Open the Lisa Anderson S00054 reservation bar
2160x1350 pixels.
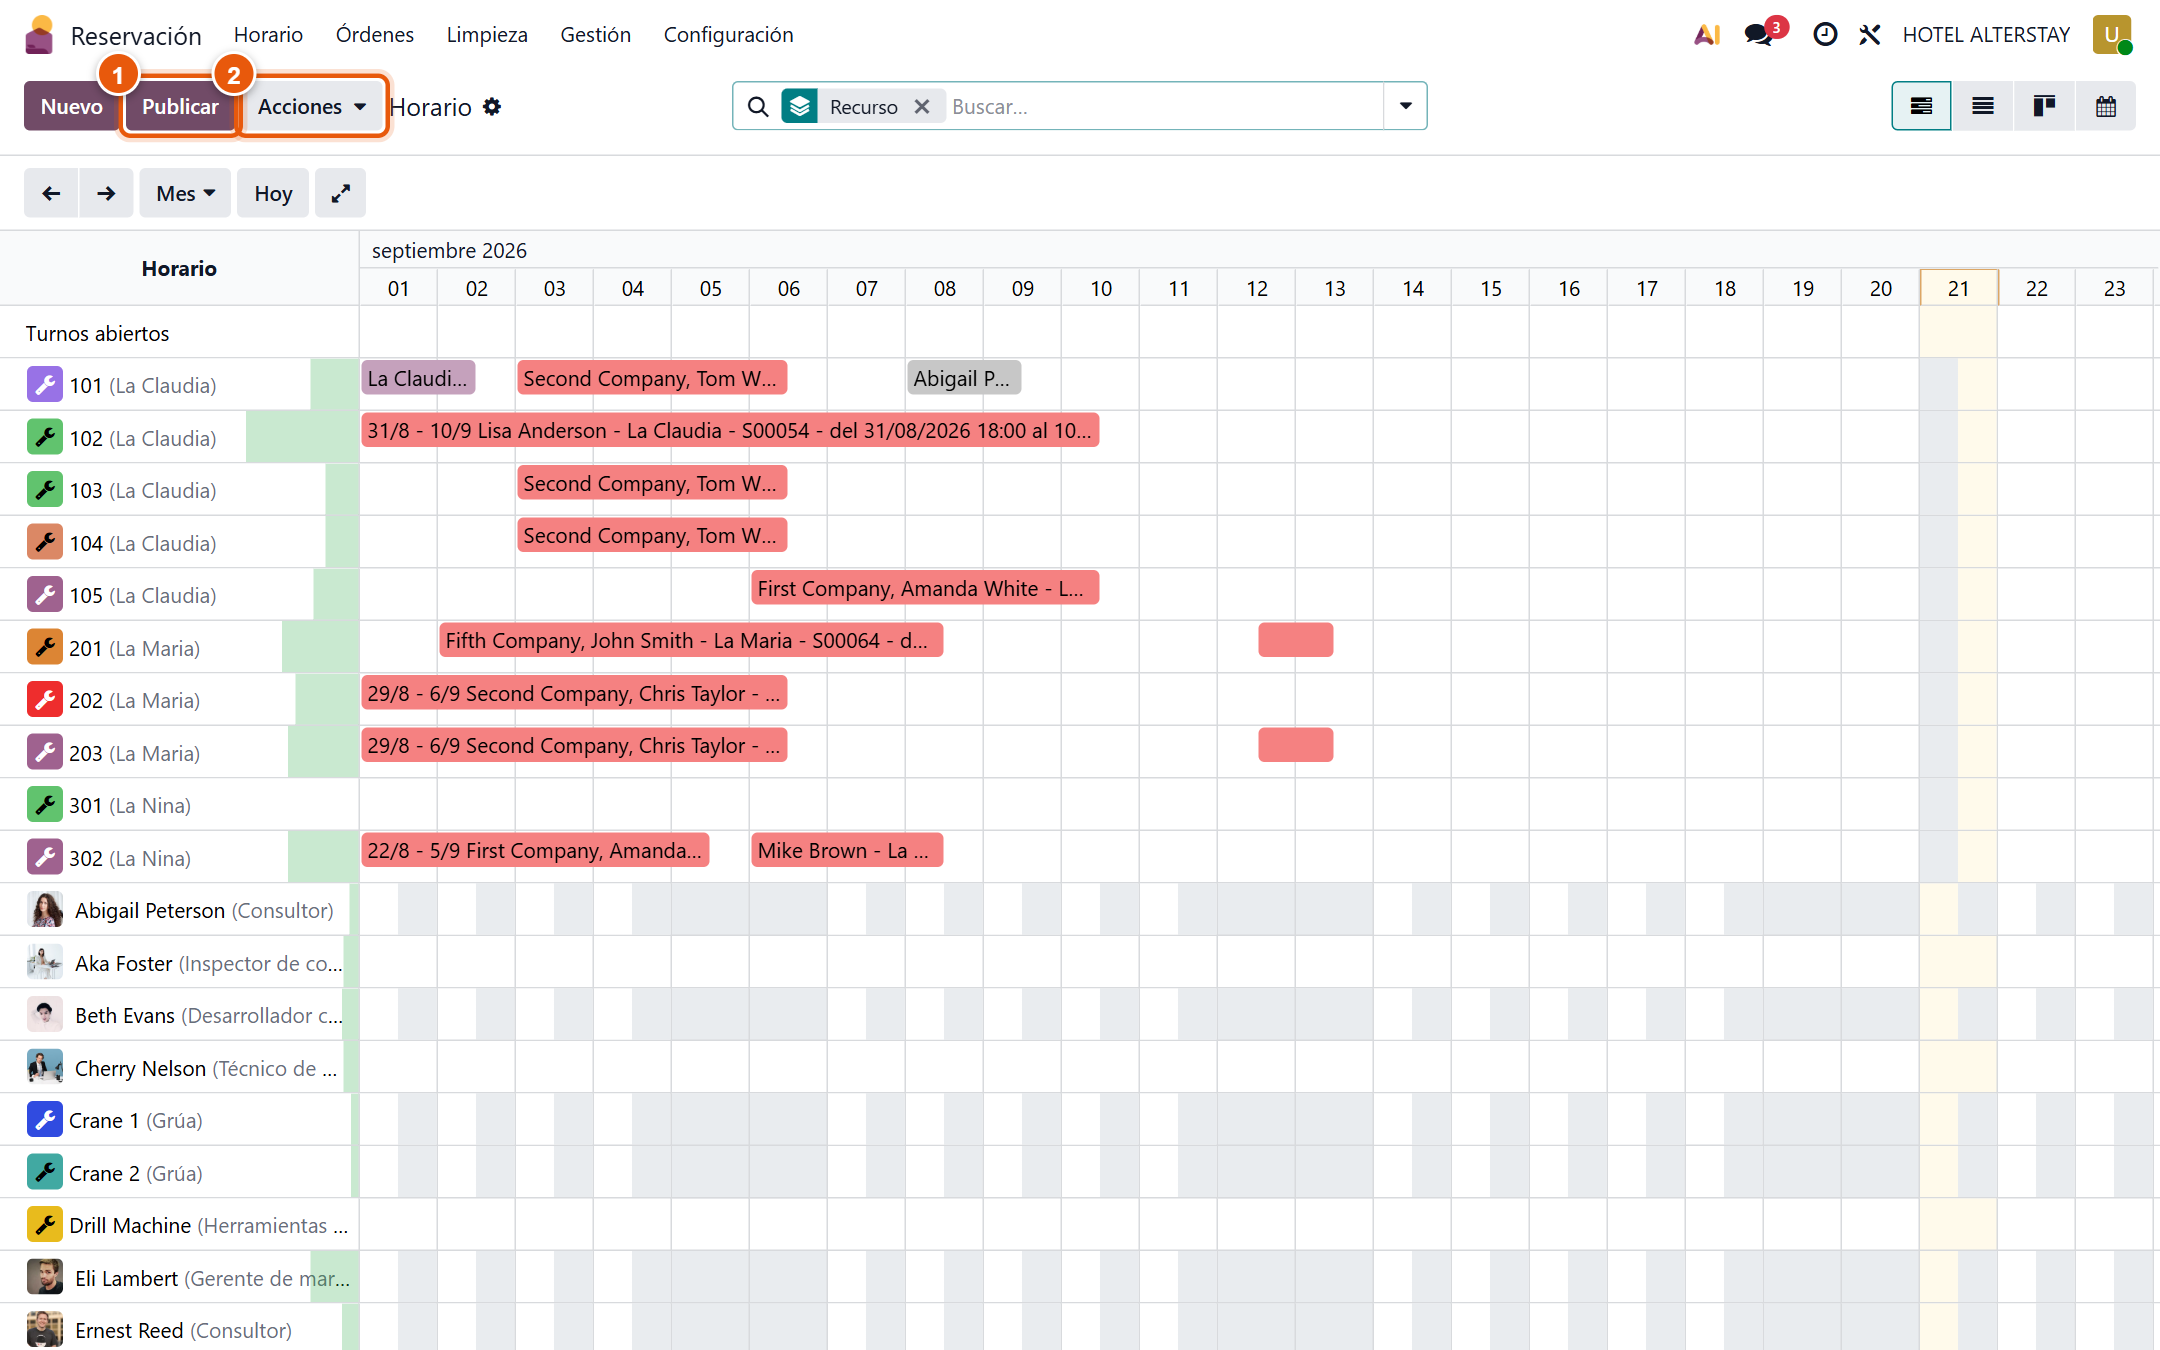(730, 430)
